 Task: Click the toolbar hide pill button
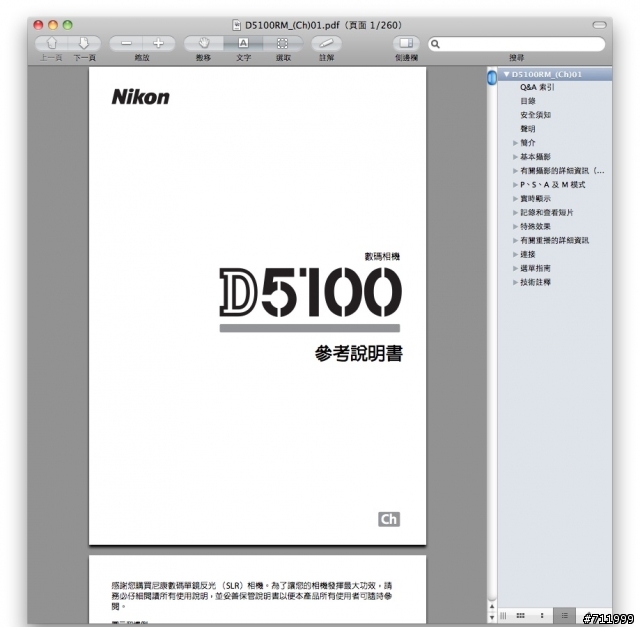(600, 25)
